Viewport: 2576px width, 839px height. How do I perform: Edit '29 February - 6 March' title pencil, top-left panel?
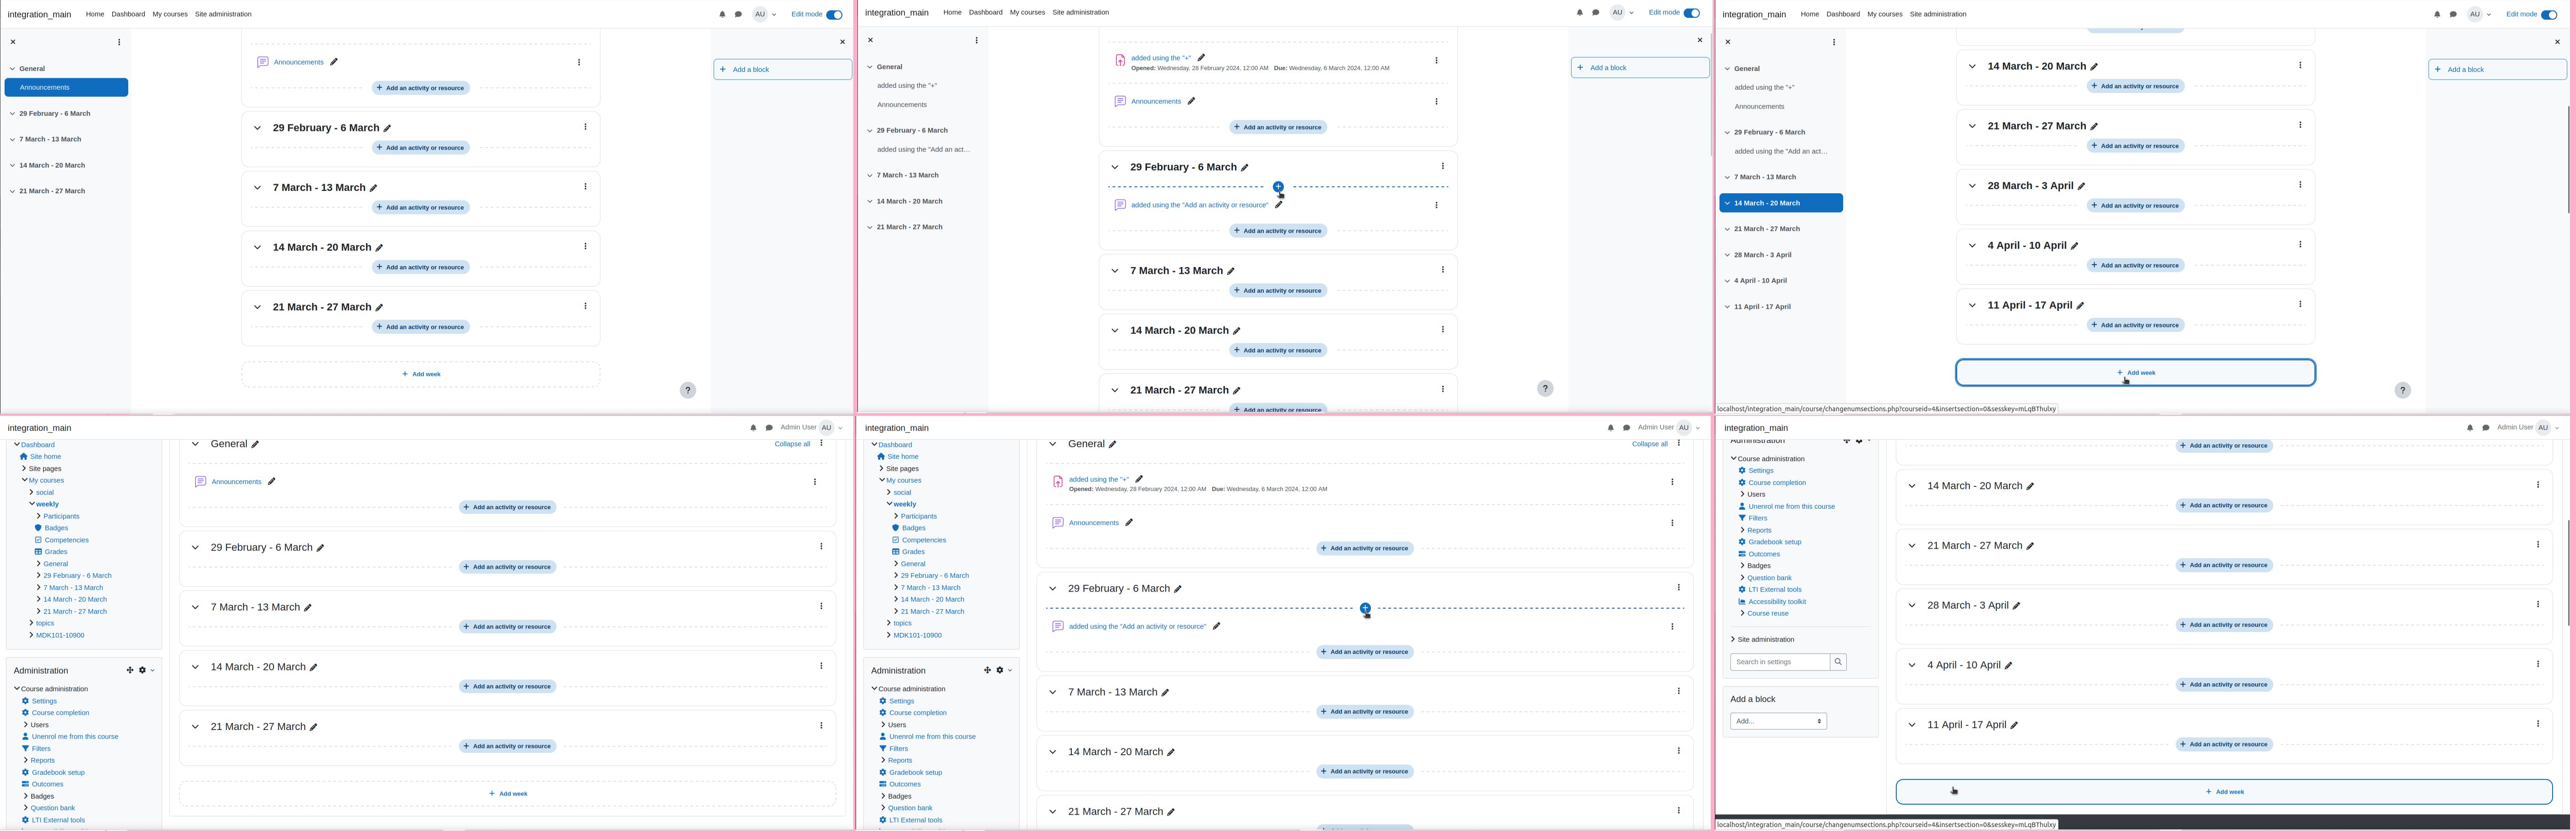[387, 128]
